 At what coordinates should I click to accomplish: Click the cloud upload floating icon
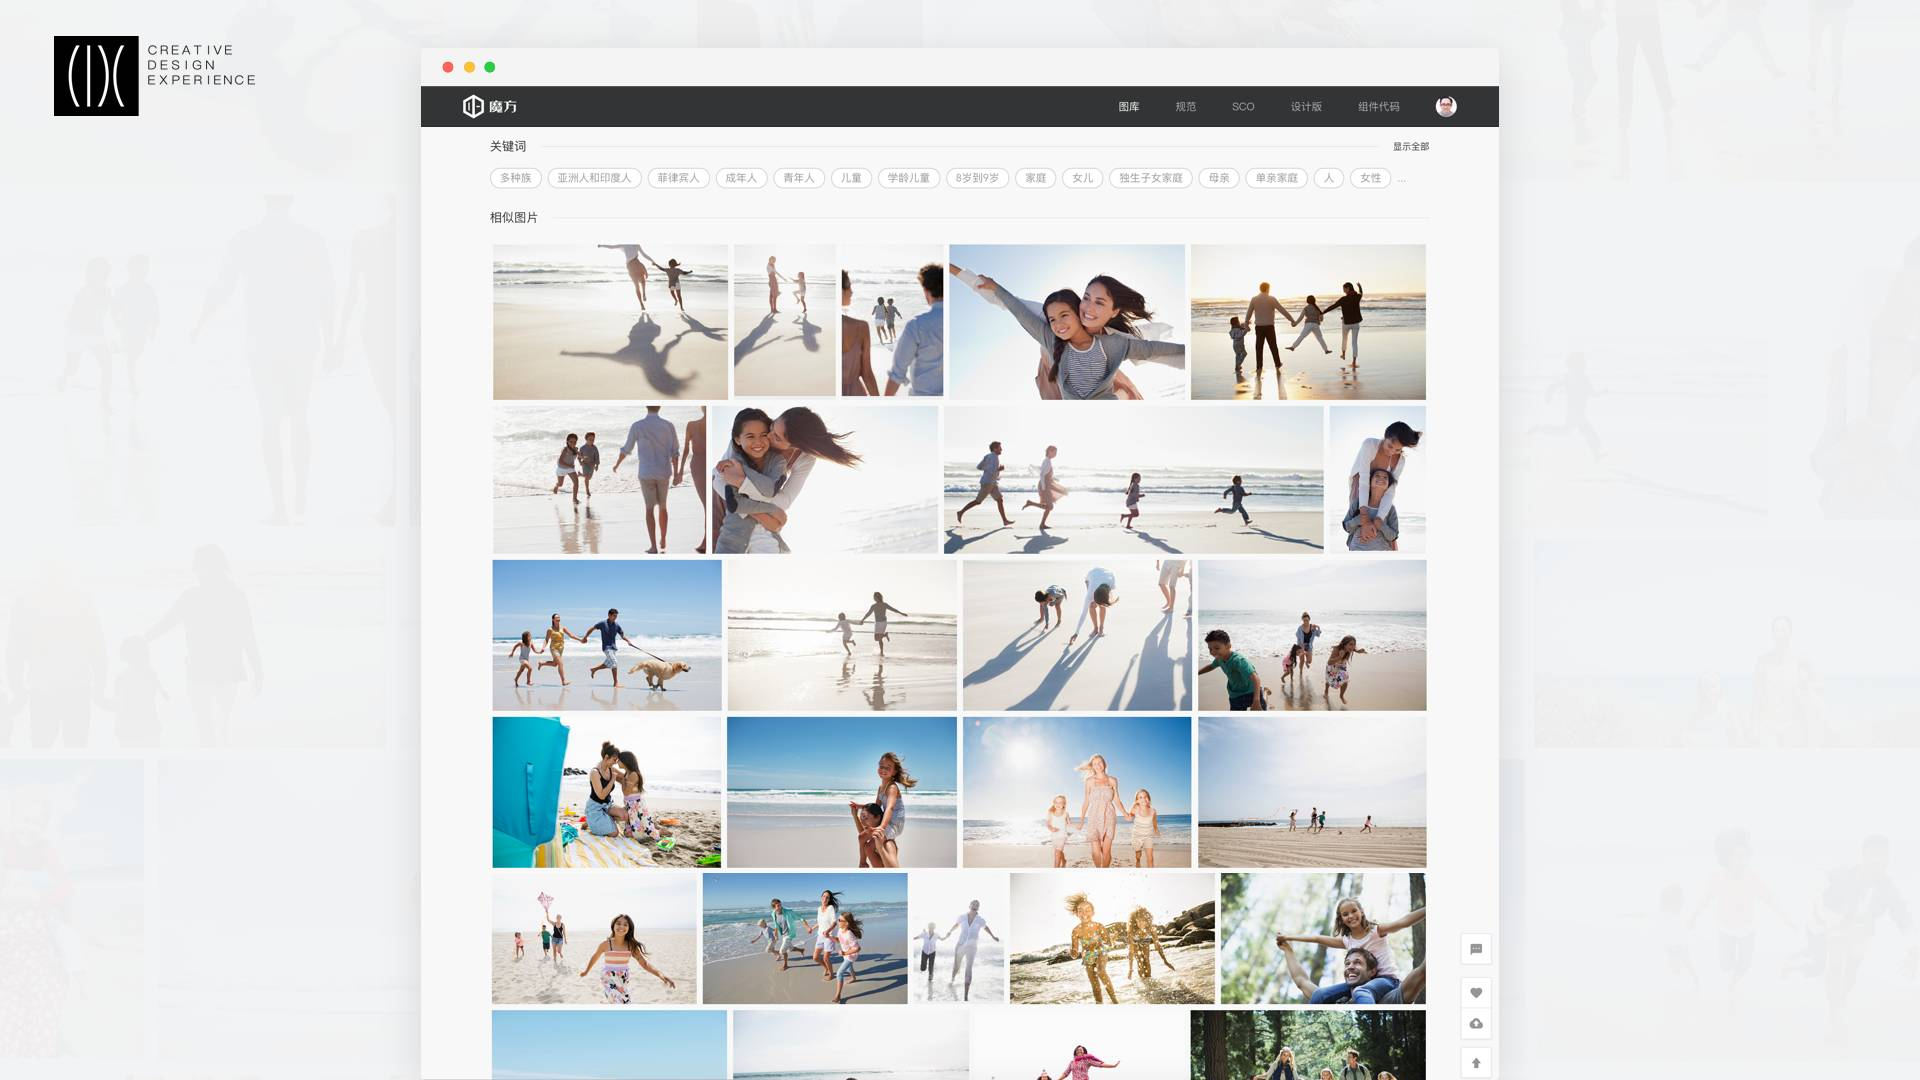pos(1476,1024)
